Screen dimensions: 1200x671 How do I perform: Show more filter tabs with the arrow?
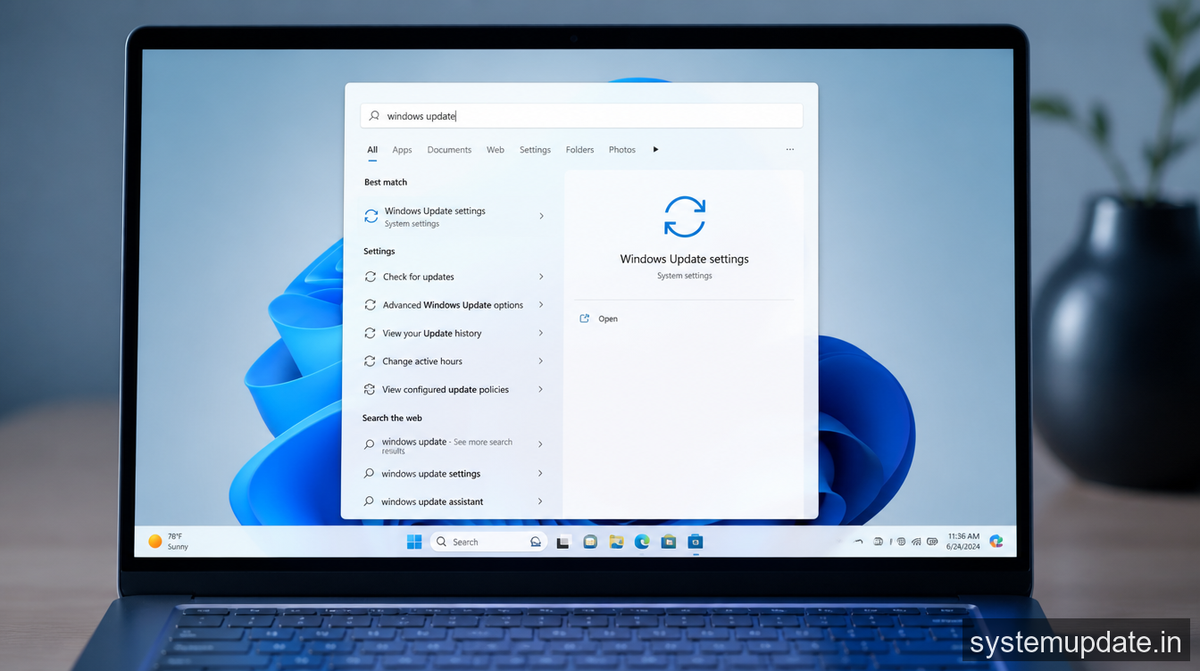656,150
